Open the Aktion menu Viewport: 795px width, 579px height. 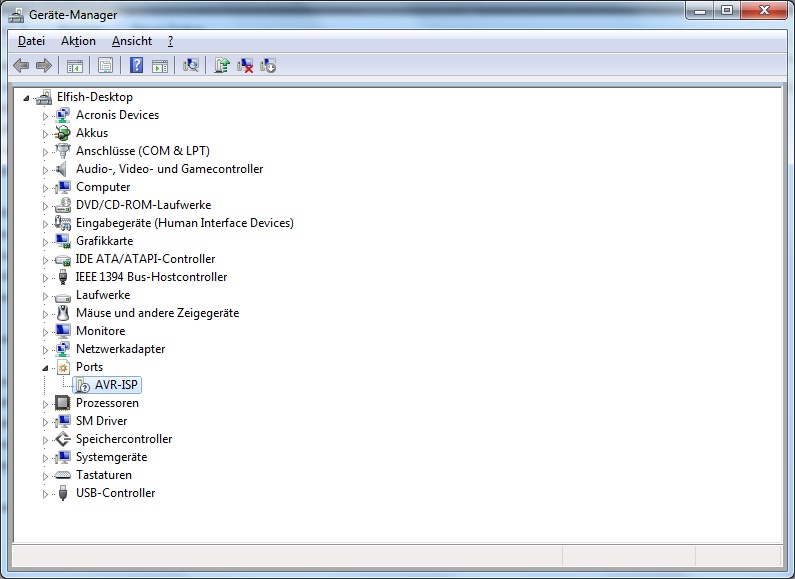pos(78,41)
